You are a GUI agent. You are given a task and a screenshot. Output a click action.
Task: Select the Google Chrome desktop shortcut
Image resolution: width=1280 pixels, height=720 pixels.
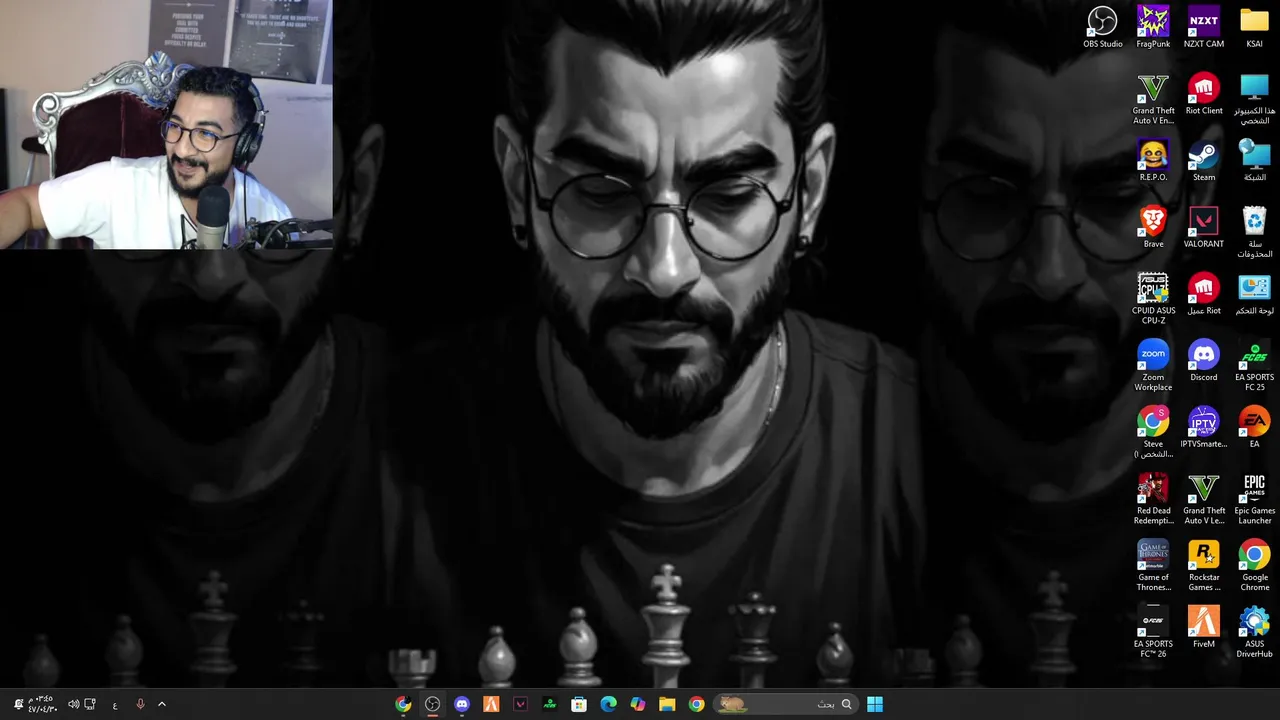[x=1254, y=566]
